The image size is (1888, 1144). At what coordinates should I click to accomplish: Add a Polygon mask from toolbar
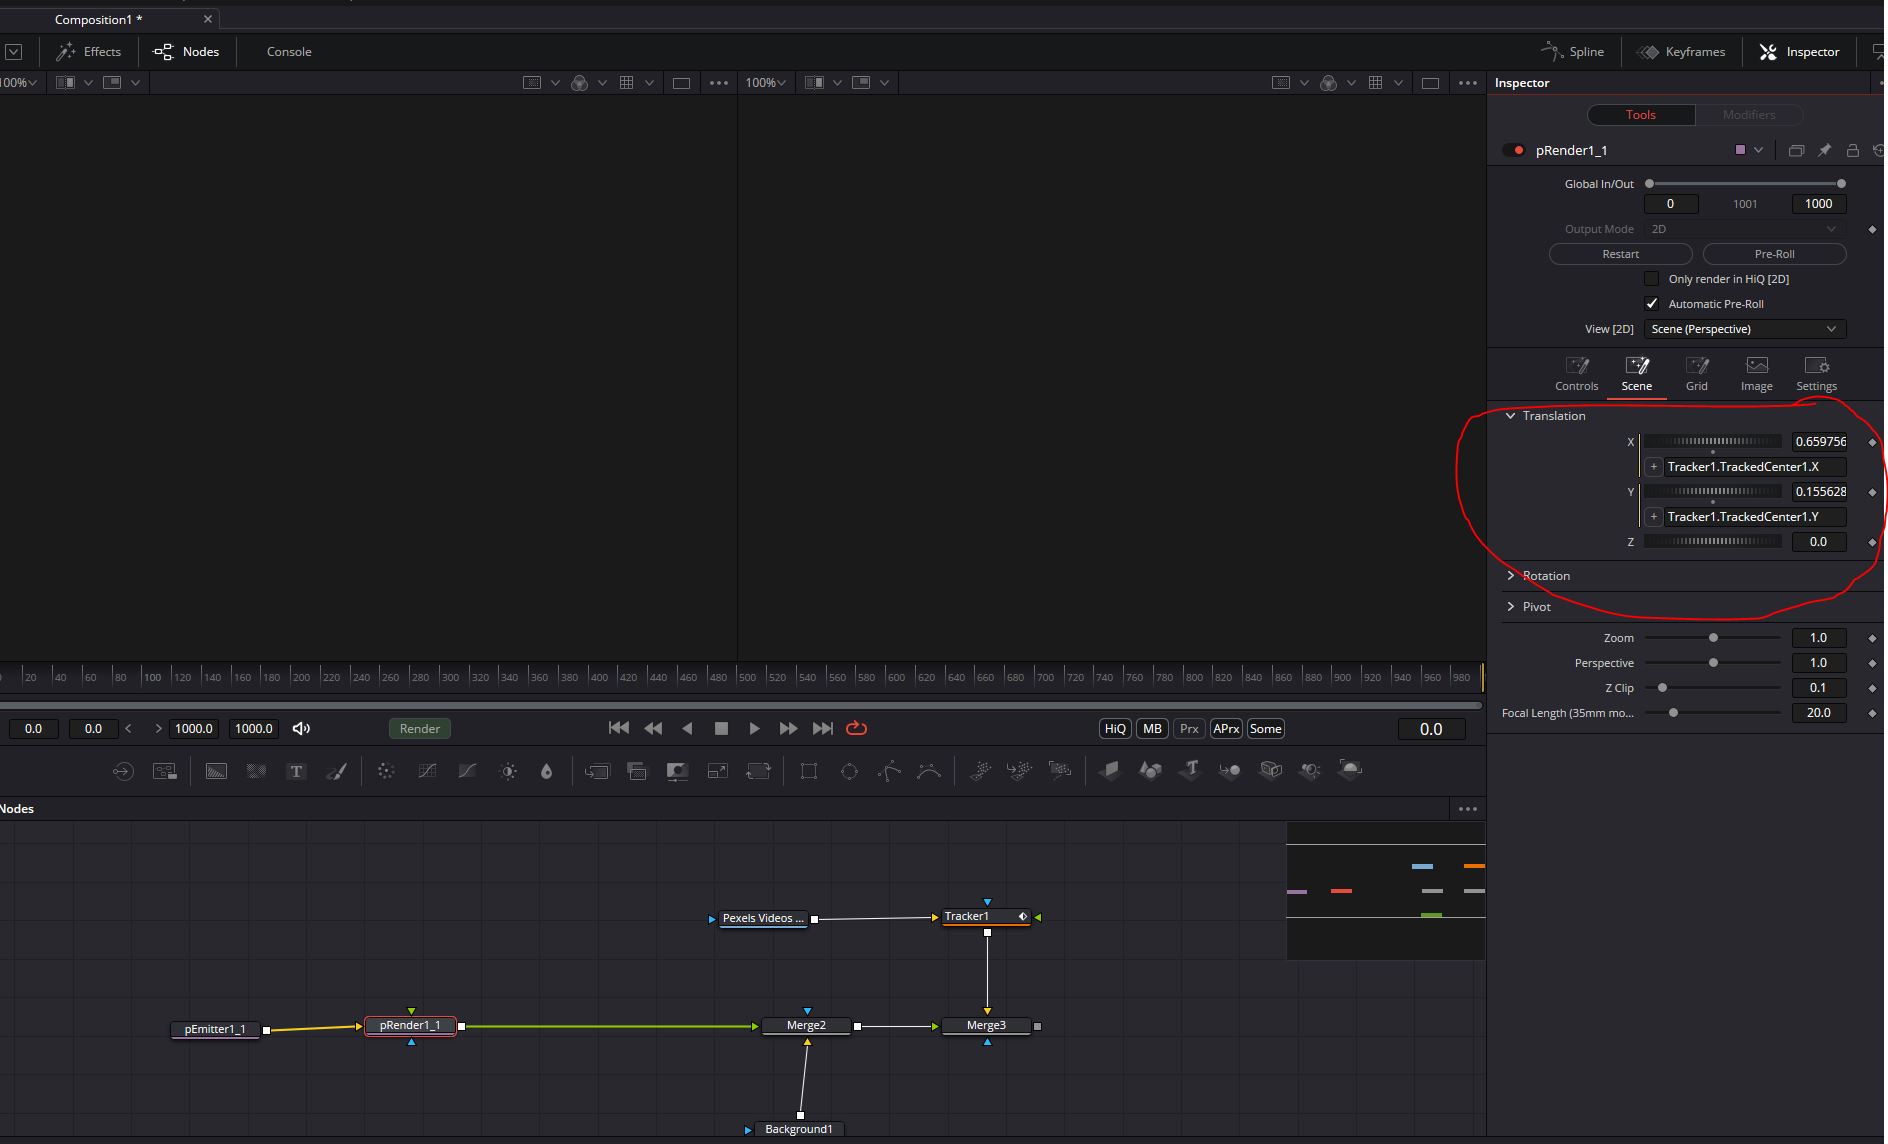pyautogui.click(x=889, y=771)
